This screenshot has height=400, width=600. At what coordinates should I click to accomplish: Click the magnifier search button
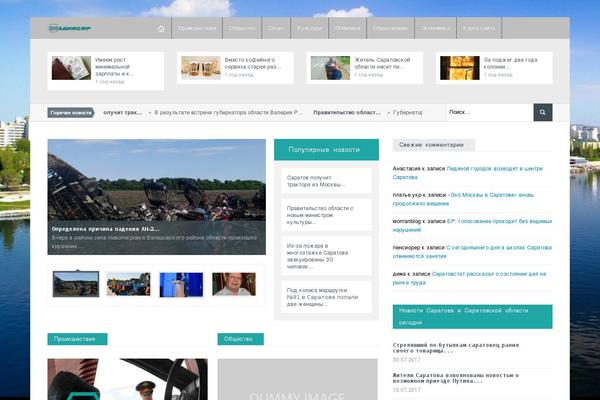point(543,112)
